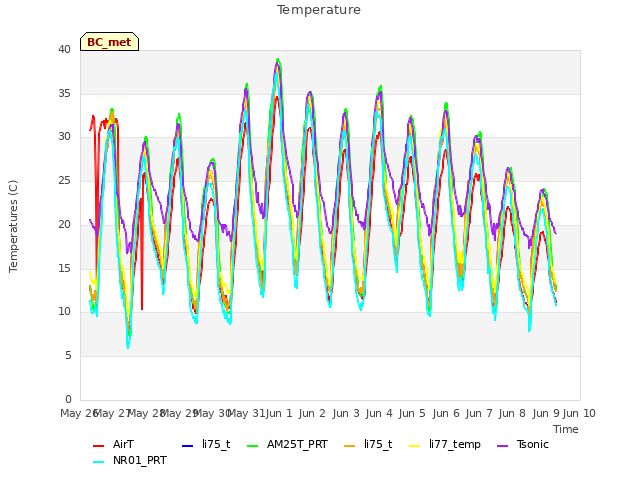Click the Jun 8 x-axis label
The width and height of the screenshot is (640, 480).
point(512,413)
